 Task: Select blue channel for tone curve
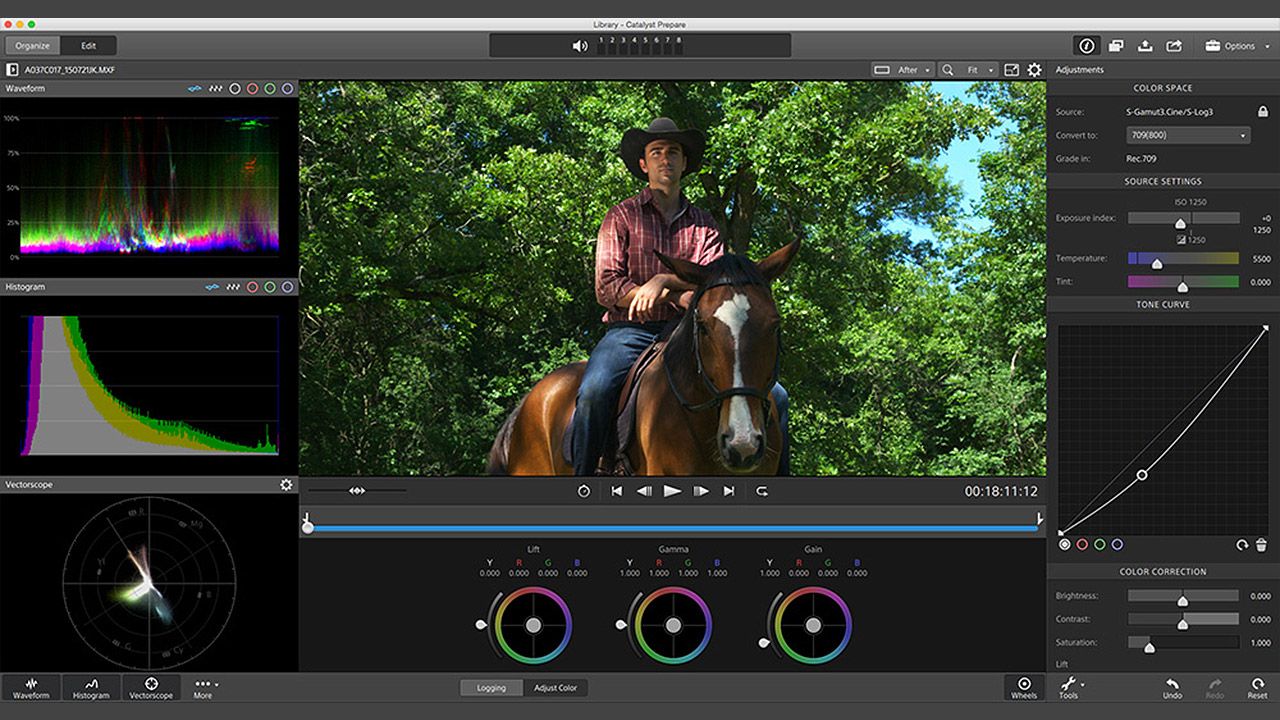1117,545
